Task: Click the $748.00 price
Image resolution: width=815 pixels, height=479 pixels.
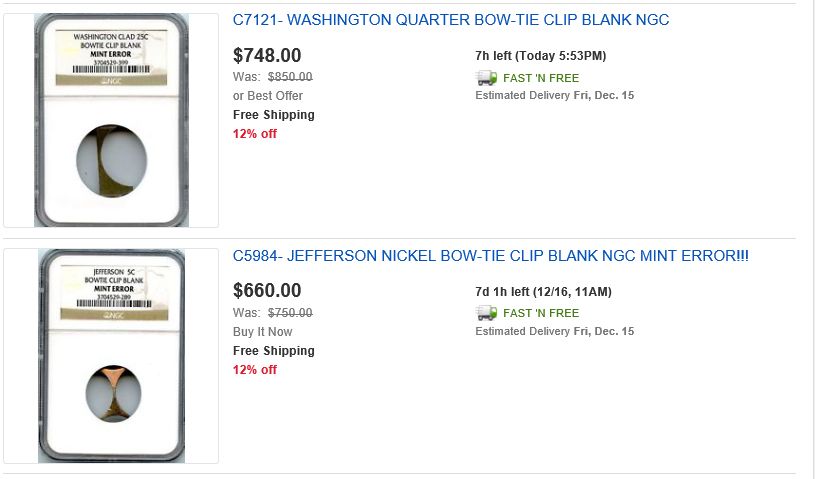Action: pyautogui.click(x=267, y=55)
